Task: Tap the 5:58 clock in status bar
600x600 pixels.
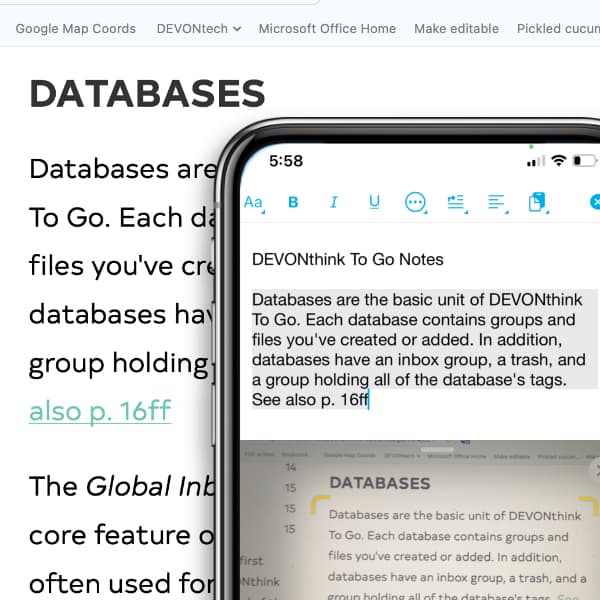Action: (286, 161)
